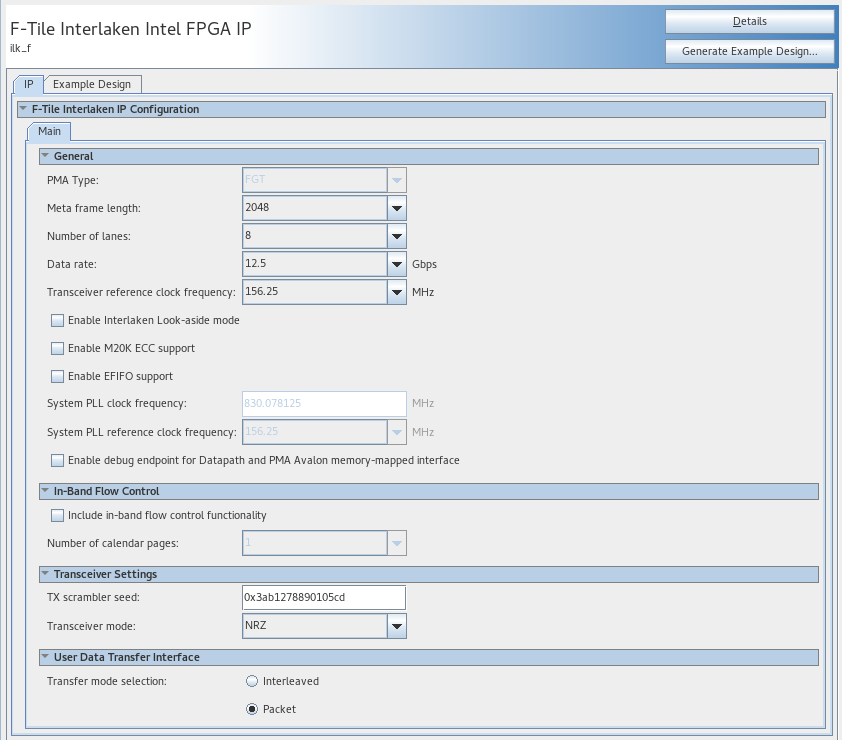The width and height of the screenshot is (842, 740).
Task: Click the 'Number of lanes:' label
Action: pos(89,236)
